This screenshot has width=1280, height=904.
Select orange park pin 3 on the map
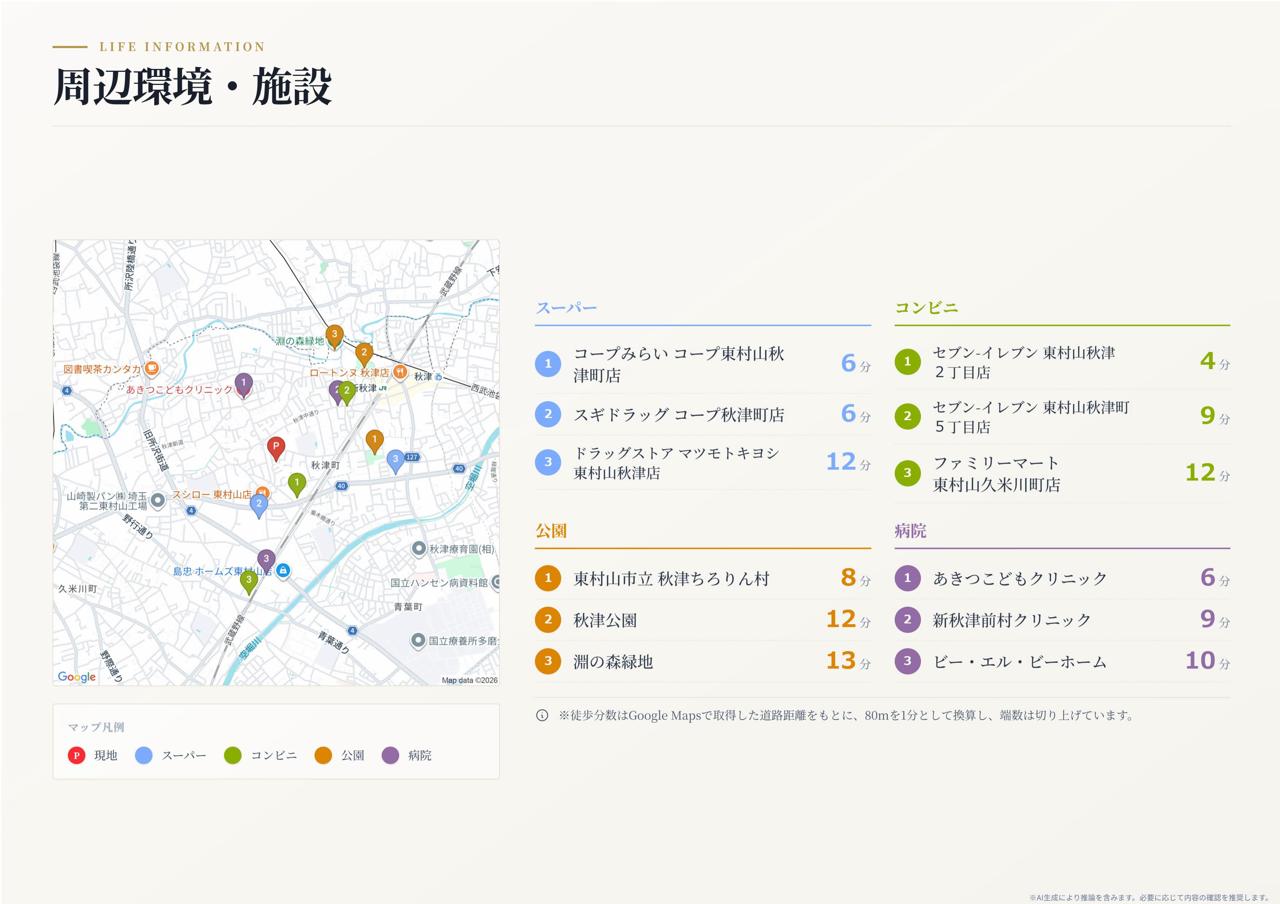[335, 336]
